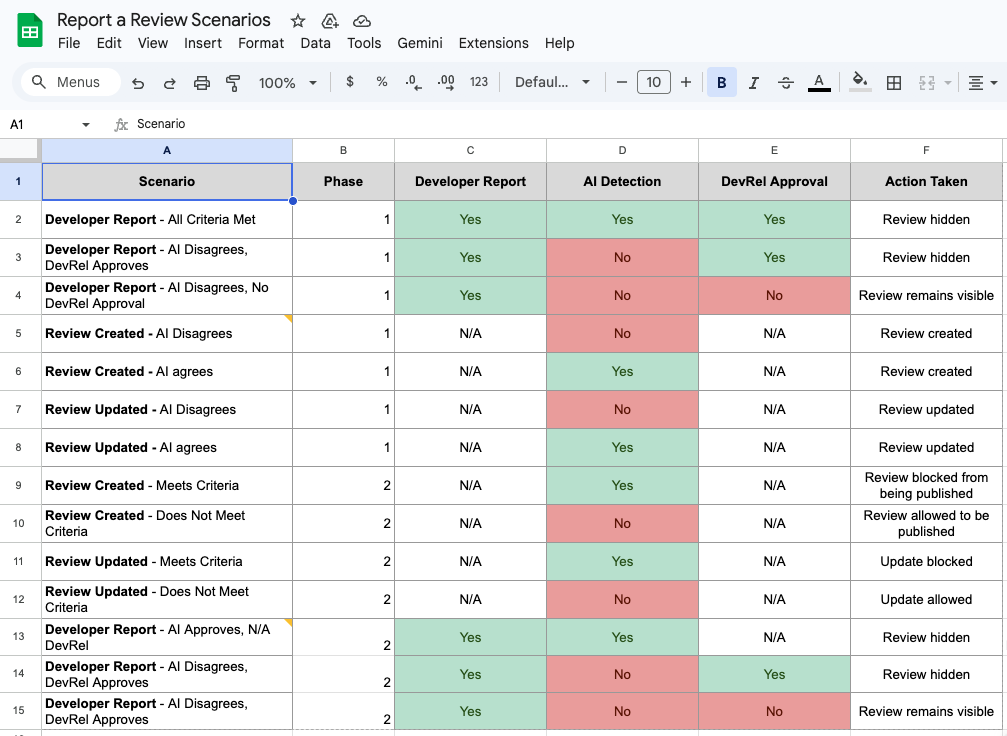Select row 9 header
Viewport: 1007px width, 736px height.
point(18,486)
